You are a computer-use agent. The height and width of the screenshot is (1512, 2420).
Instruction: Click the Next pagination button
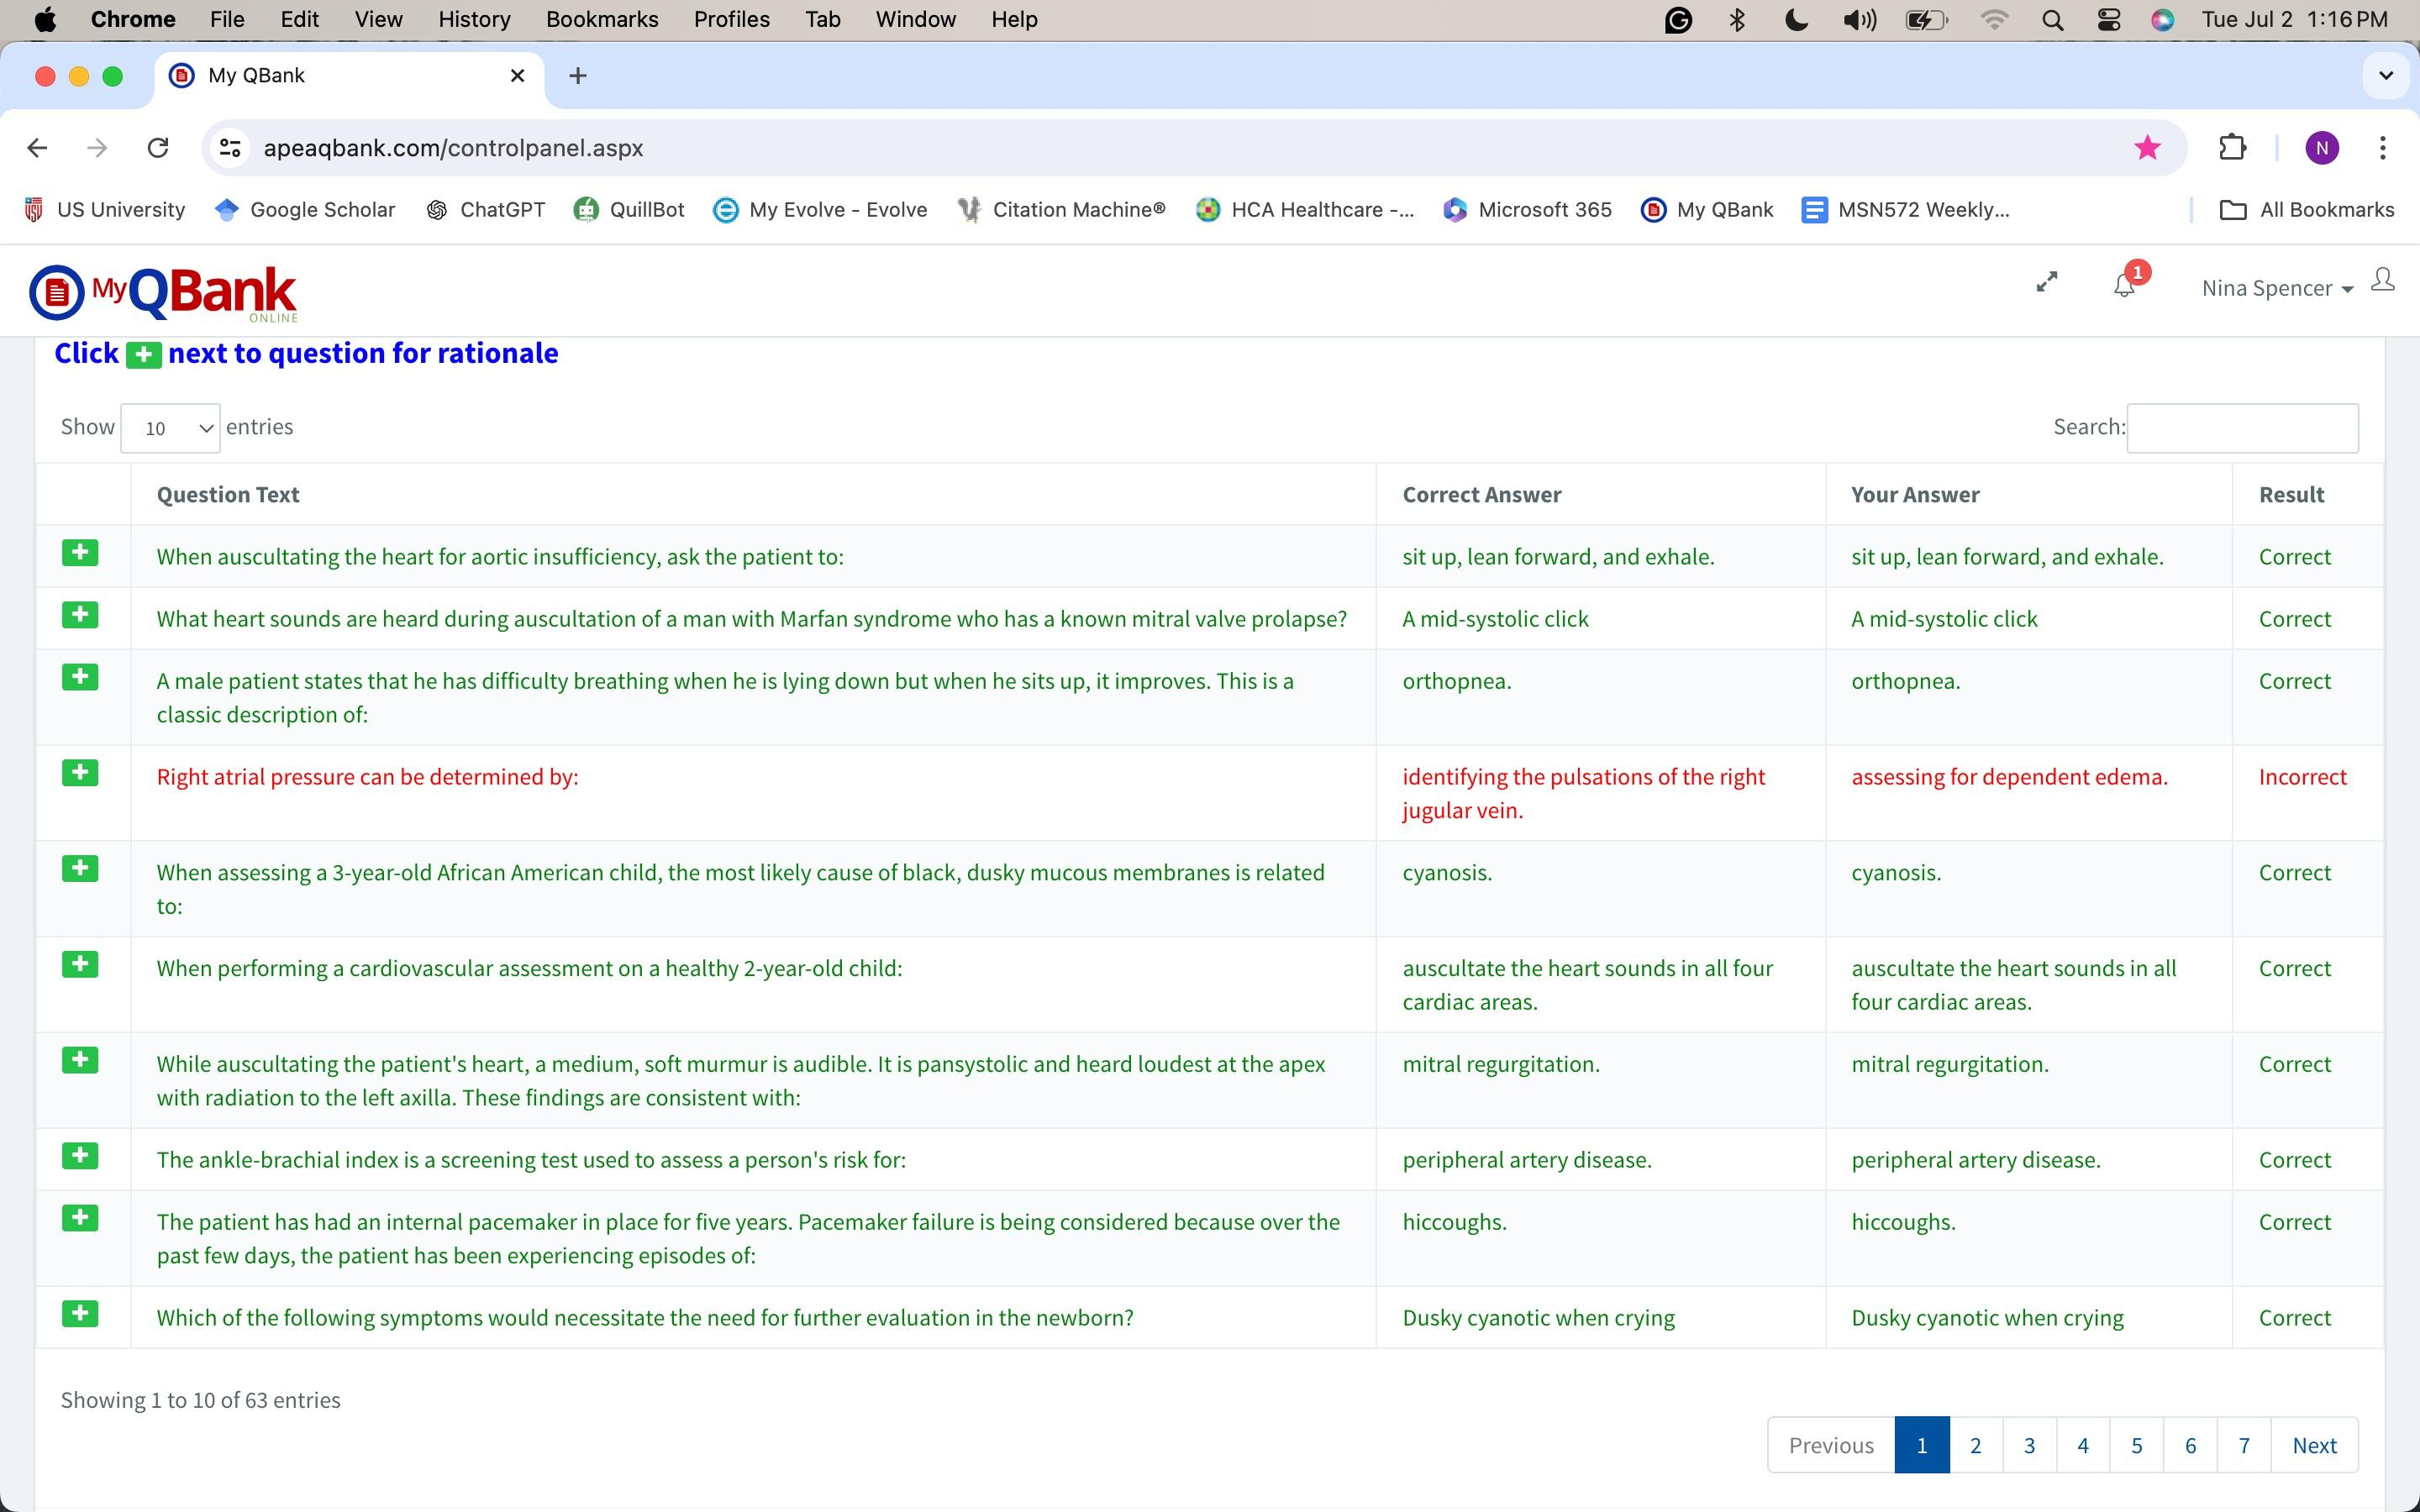tap(2313, 1445)
